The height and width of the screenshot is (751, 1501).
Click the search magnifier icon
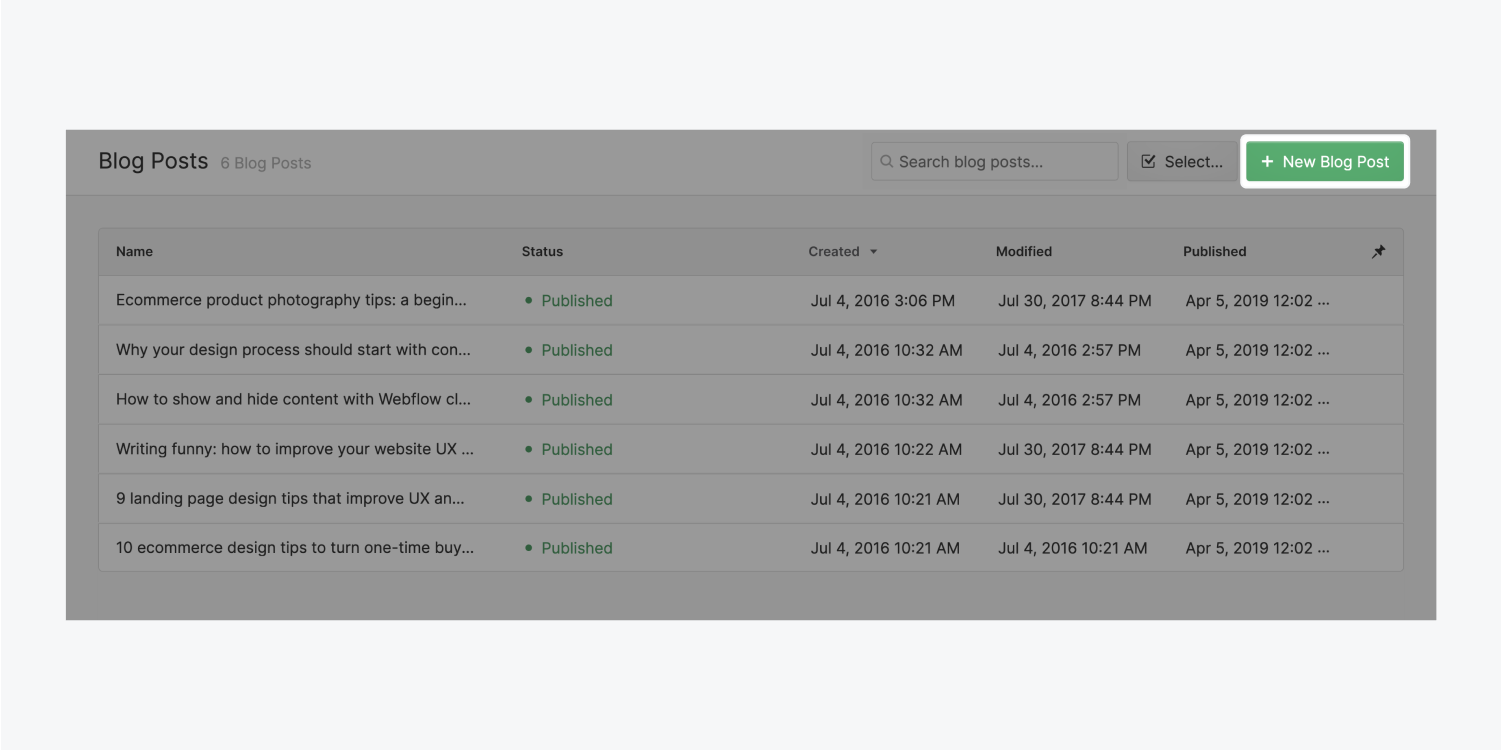tap(885, 161)
